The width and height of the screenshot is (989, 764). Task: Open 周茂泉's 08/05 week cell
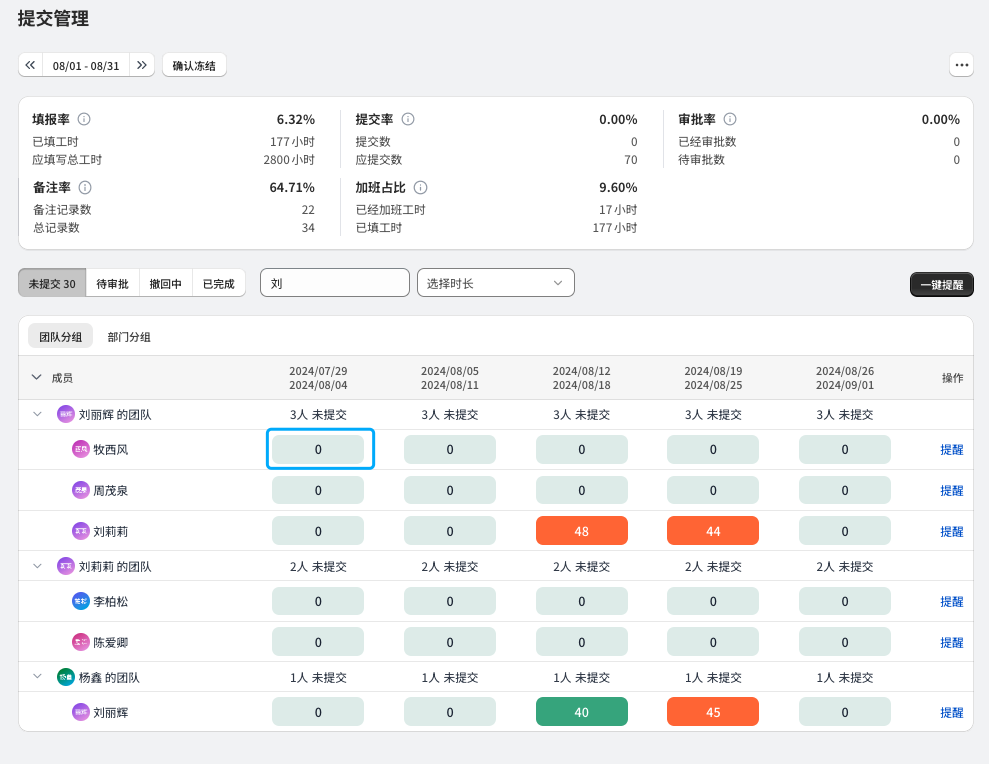450,490
